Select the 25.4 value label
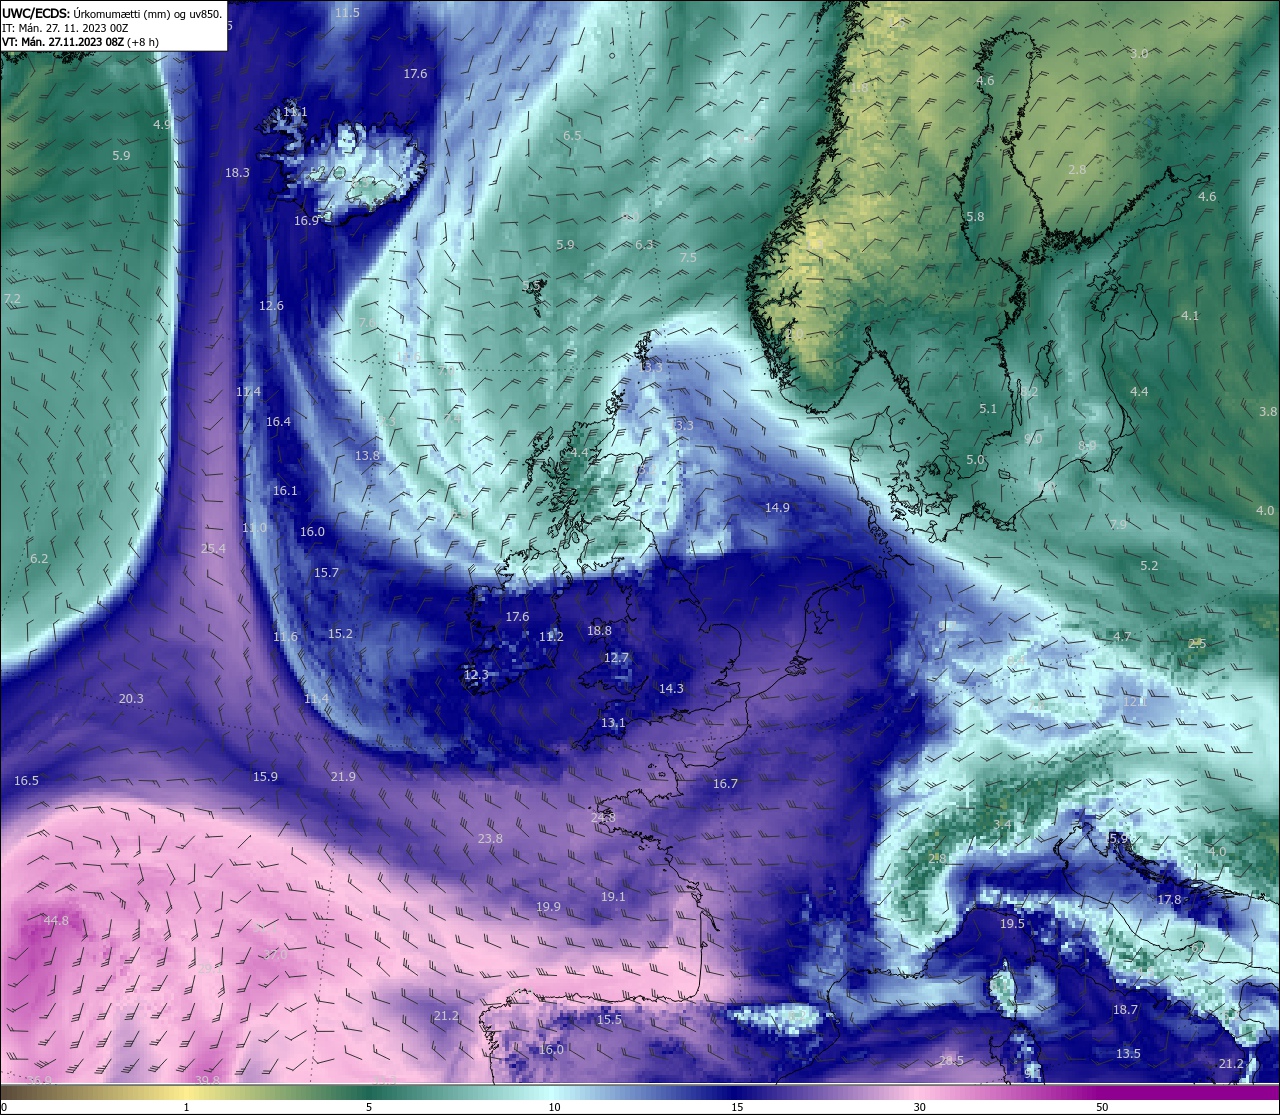 [x=213, y=548]
